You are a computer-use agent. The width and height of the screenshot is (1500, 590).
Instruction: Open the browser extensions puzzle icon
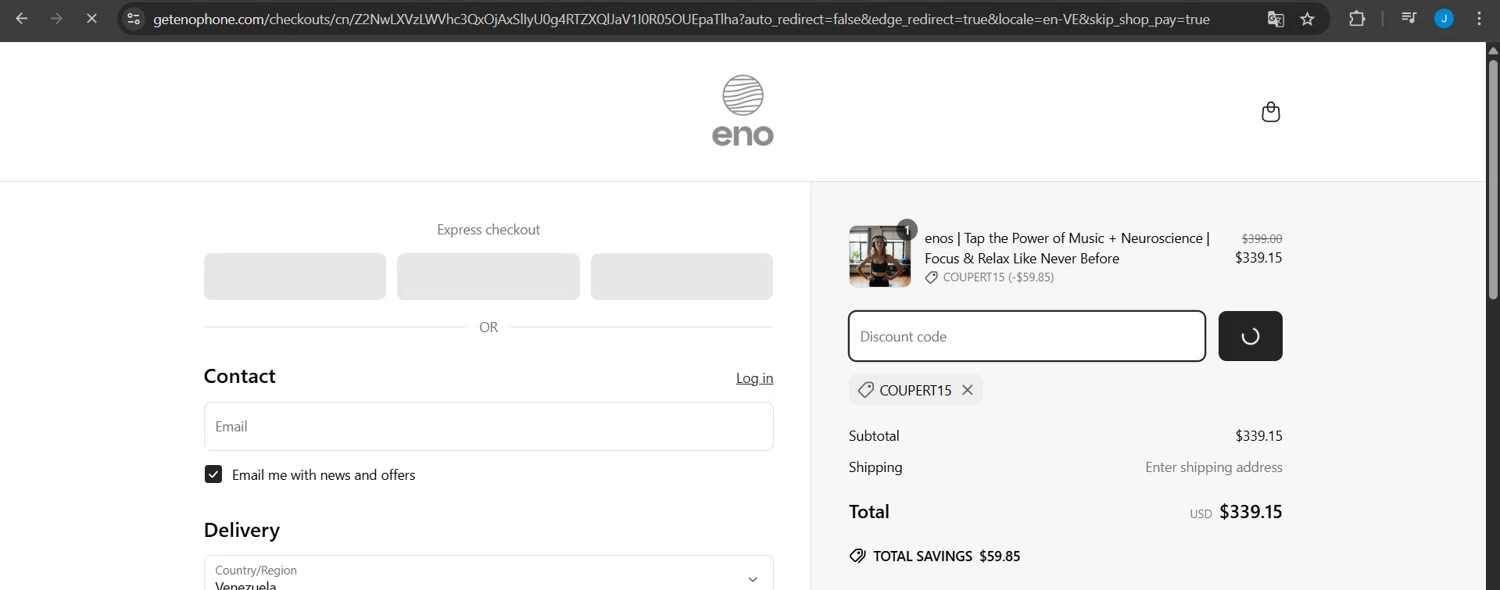(1357, 18)
